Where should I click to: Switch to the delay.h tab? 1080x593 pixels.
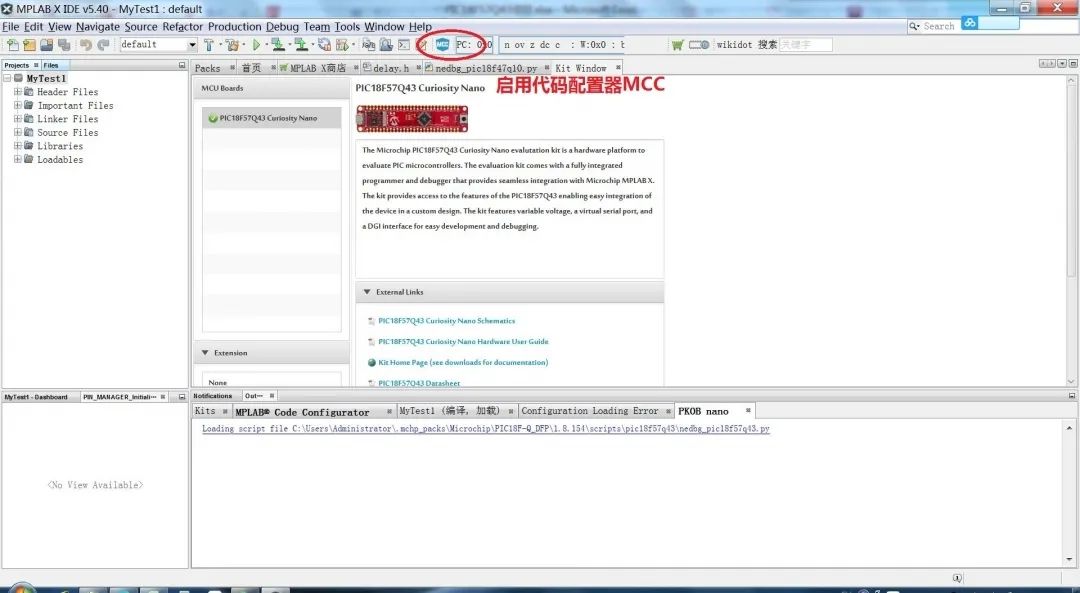click(391, 68)
